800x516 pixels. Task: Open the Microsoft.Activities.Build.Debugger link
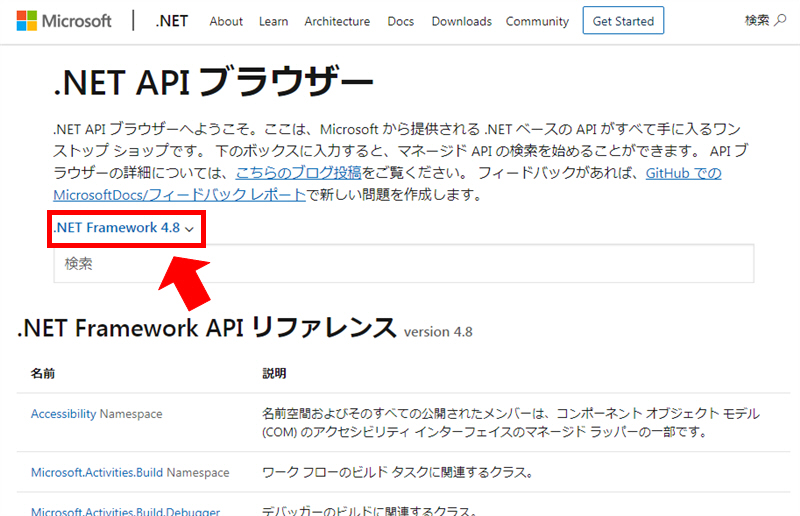tap(126, 511)
